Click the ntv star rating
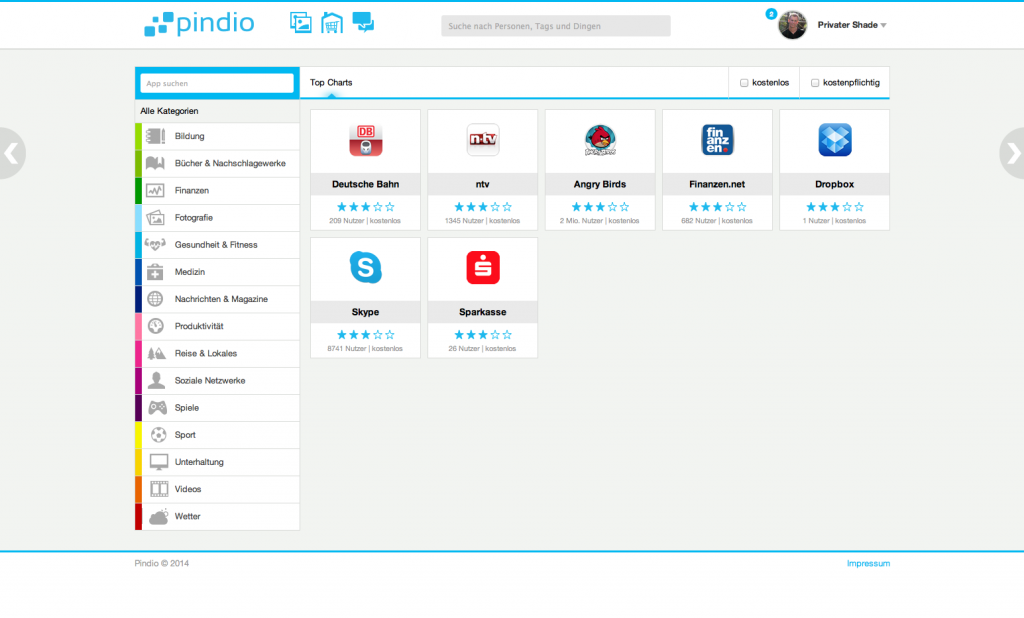This screenshot has width=1024, height=618. (483, 207)
